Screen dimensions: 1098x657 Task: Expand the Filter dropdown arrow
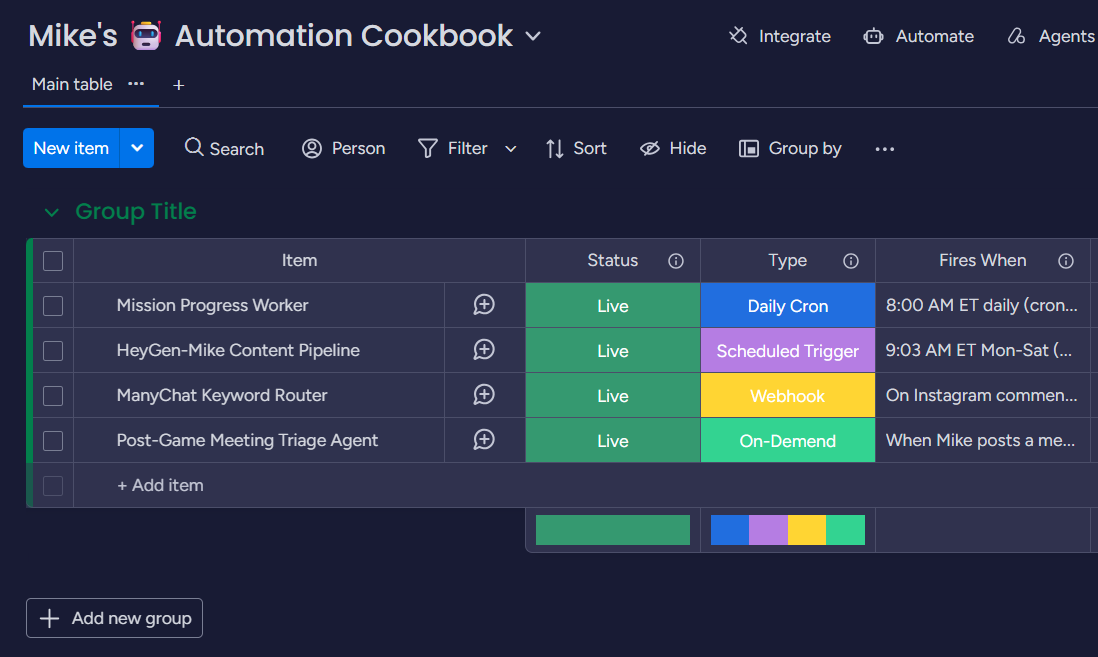pos(510,148)
